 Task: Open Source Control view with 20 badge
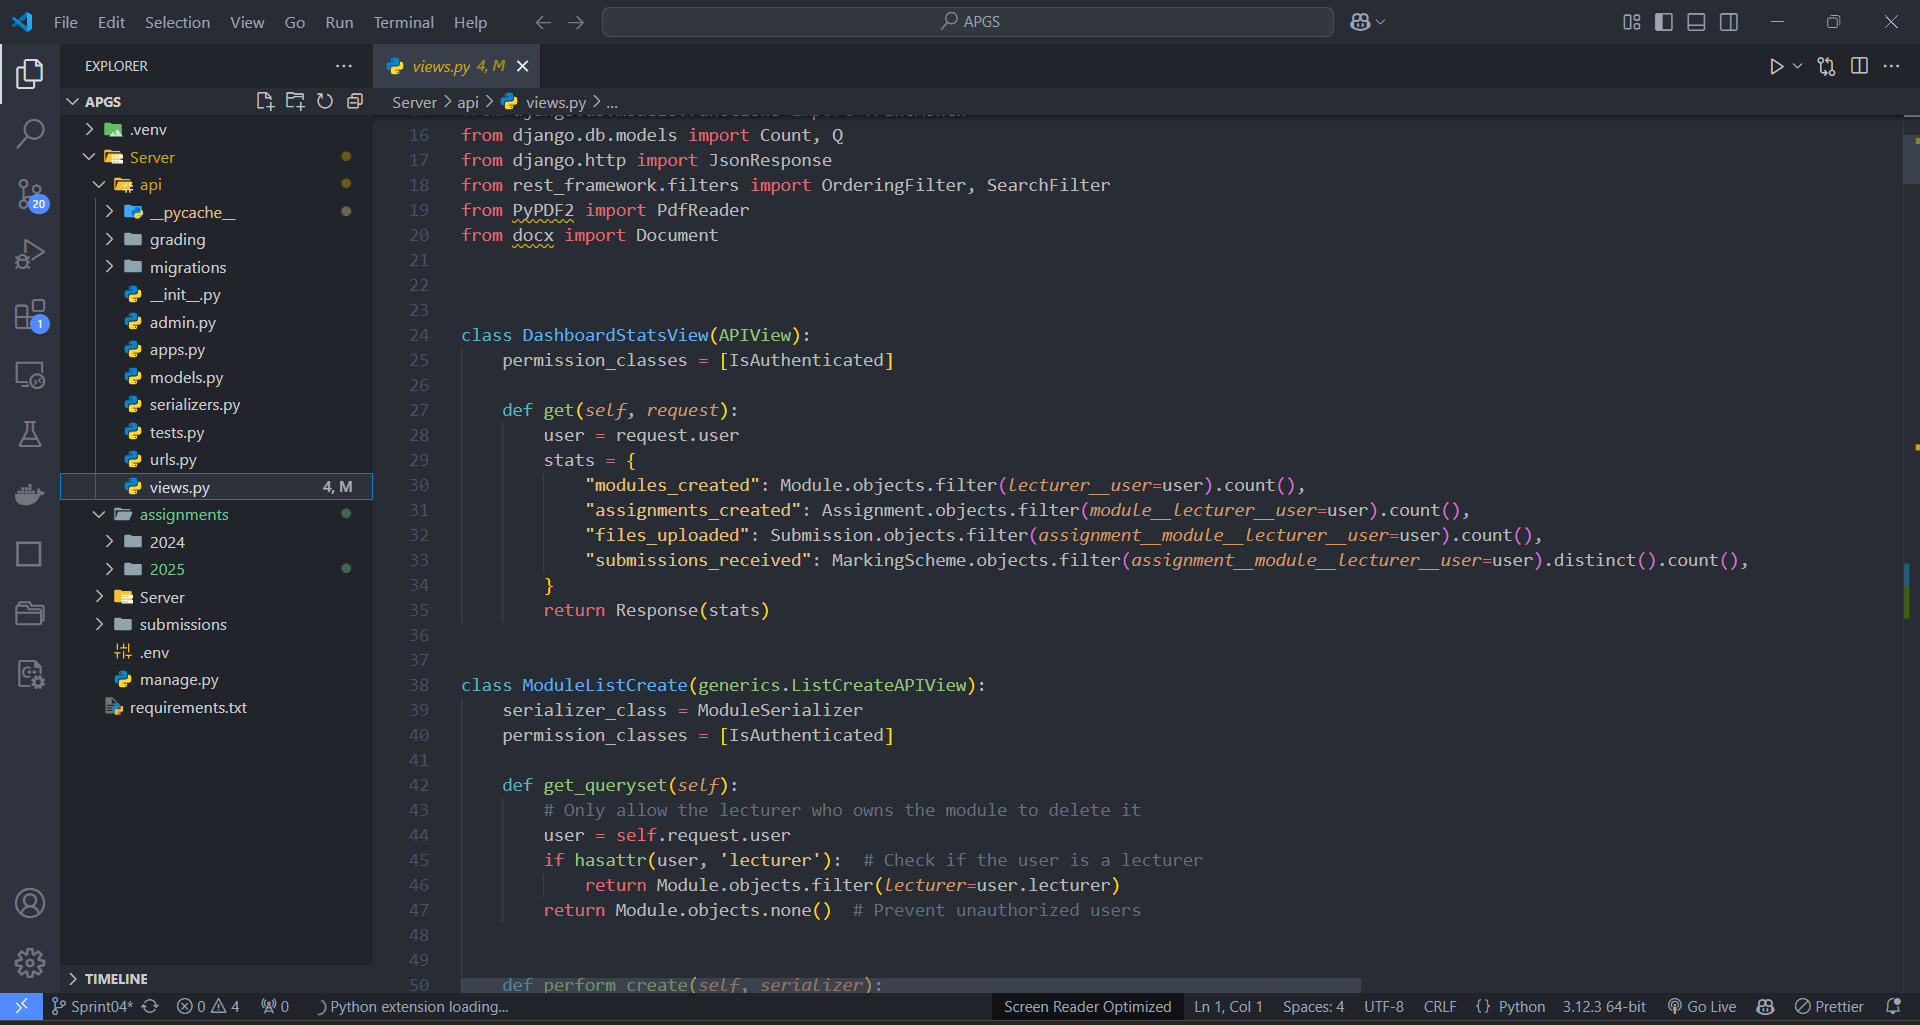30,194
